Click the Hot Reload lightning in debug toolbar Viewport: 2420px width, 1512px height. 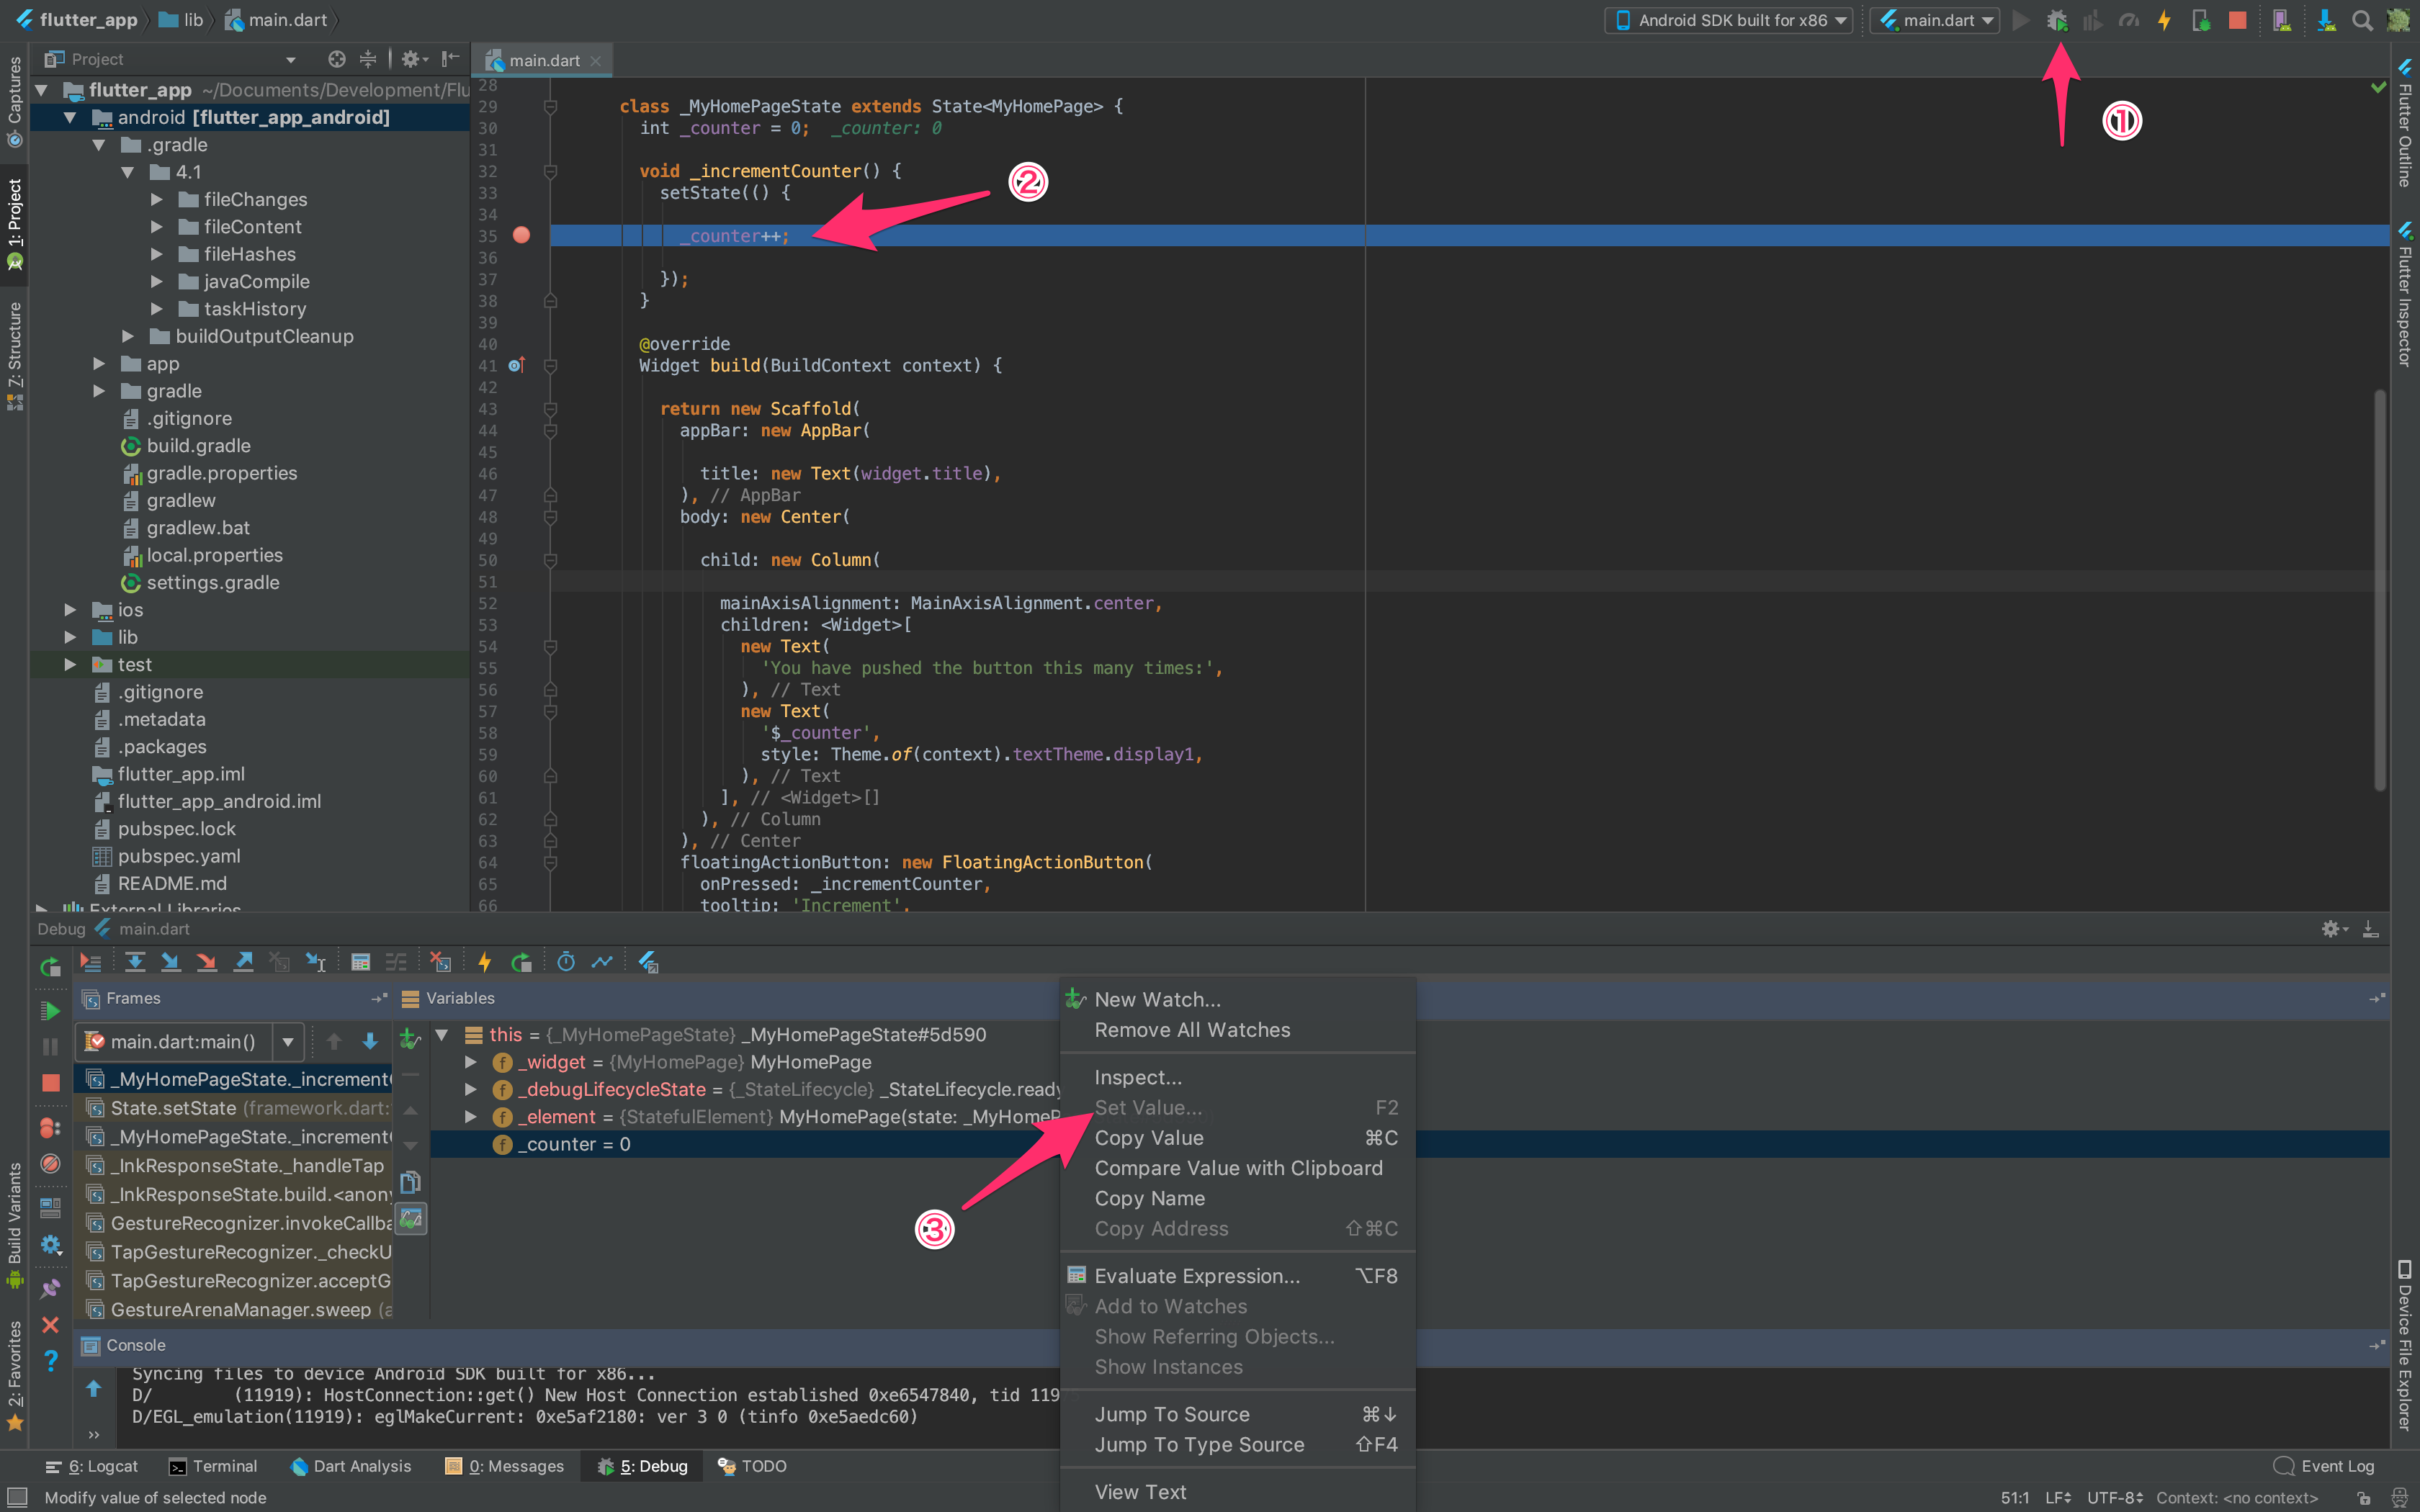click(x=485, y=962)
